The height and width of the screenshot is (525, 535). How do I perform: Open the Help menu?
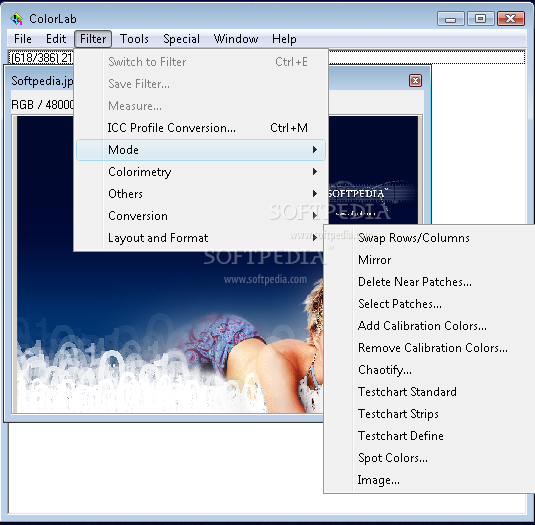pos(284,39)
